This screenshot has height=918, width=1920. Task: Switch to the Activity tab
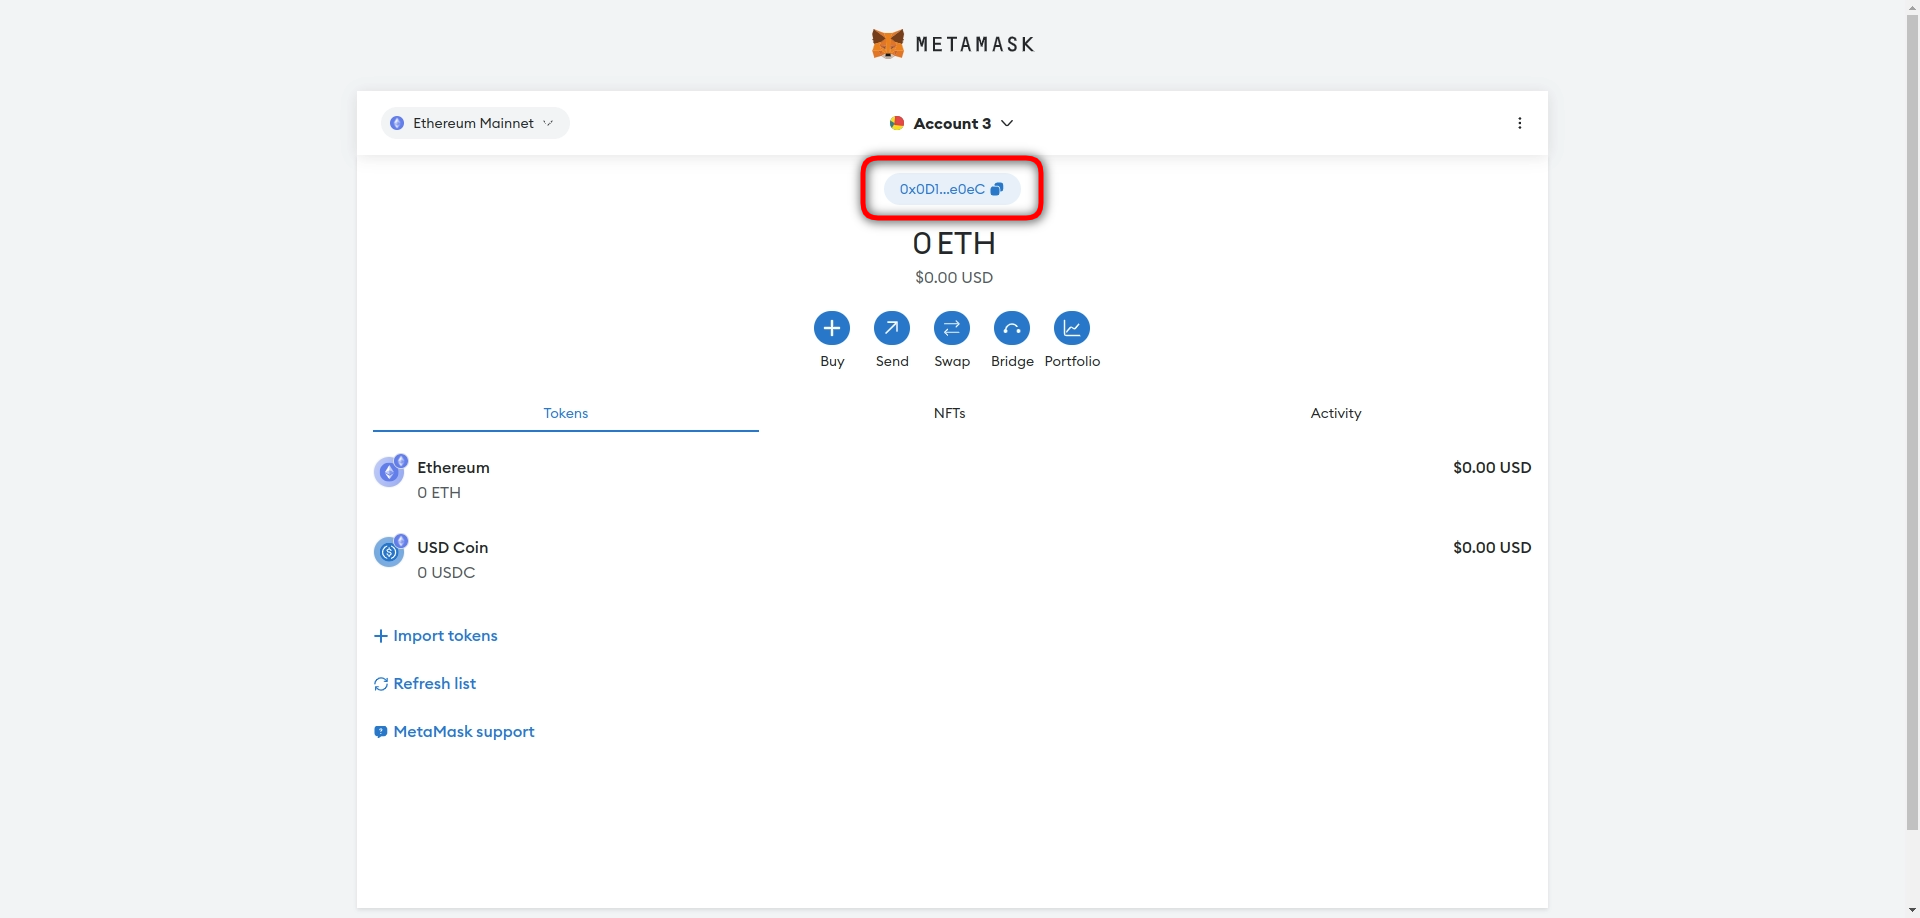pos(1336,413)
